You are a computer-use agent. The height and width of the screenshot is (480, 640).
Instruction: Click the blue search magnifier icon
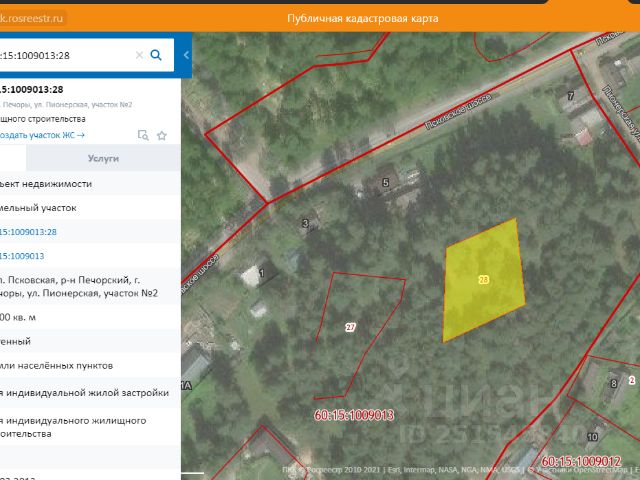(156, 56)
